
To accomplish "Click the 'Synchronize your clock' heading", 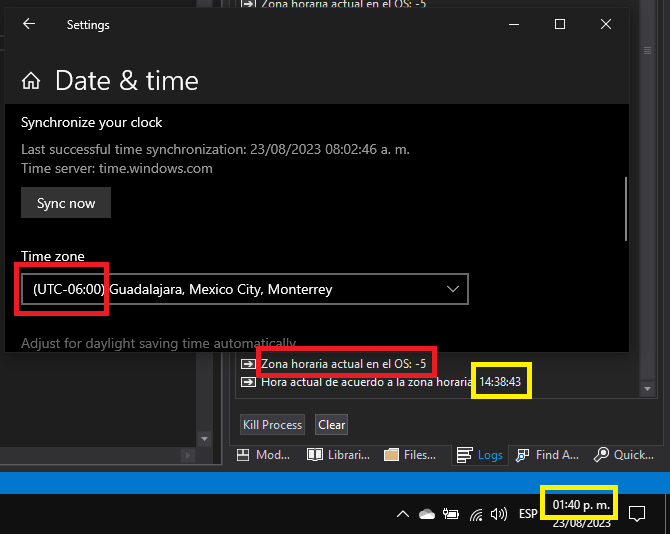I will tap(91, 122).
